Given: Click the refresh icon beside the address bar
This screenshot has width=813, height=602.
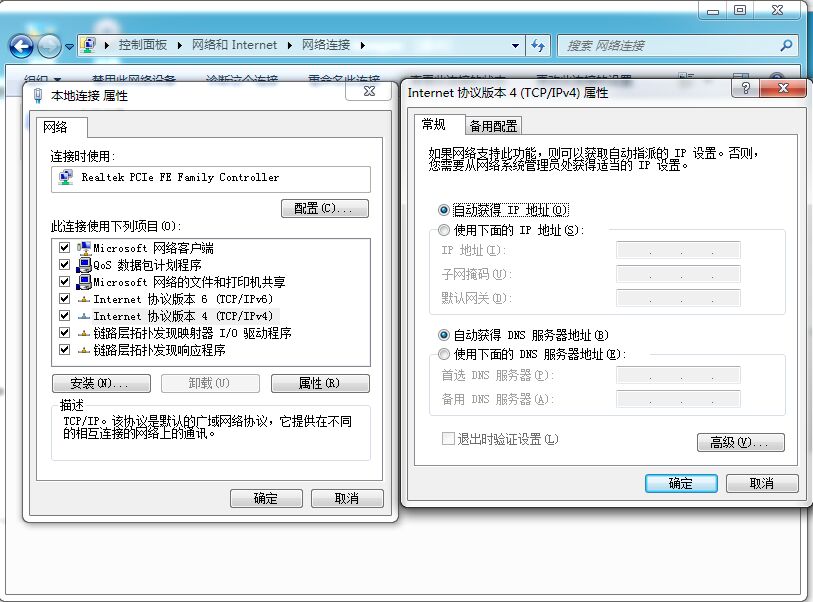Looking at the screenshot, I should tap(539, 44).
